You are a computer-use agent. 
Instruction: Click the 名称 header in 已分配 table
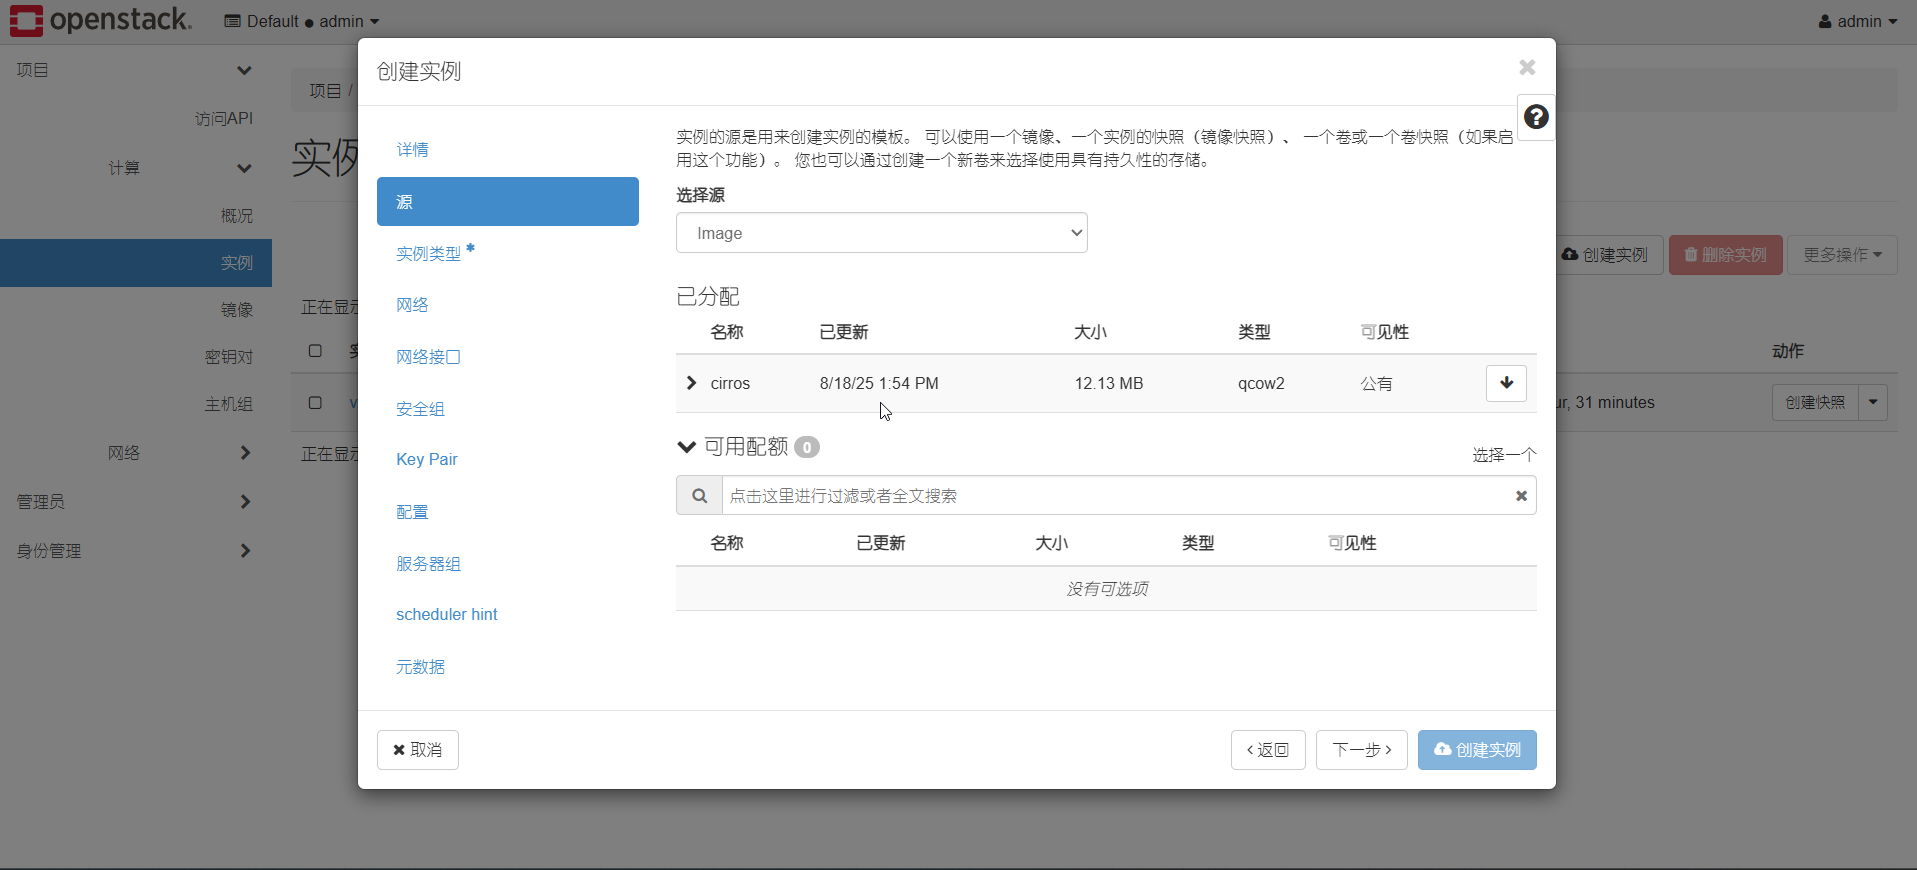point(727,332)
